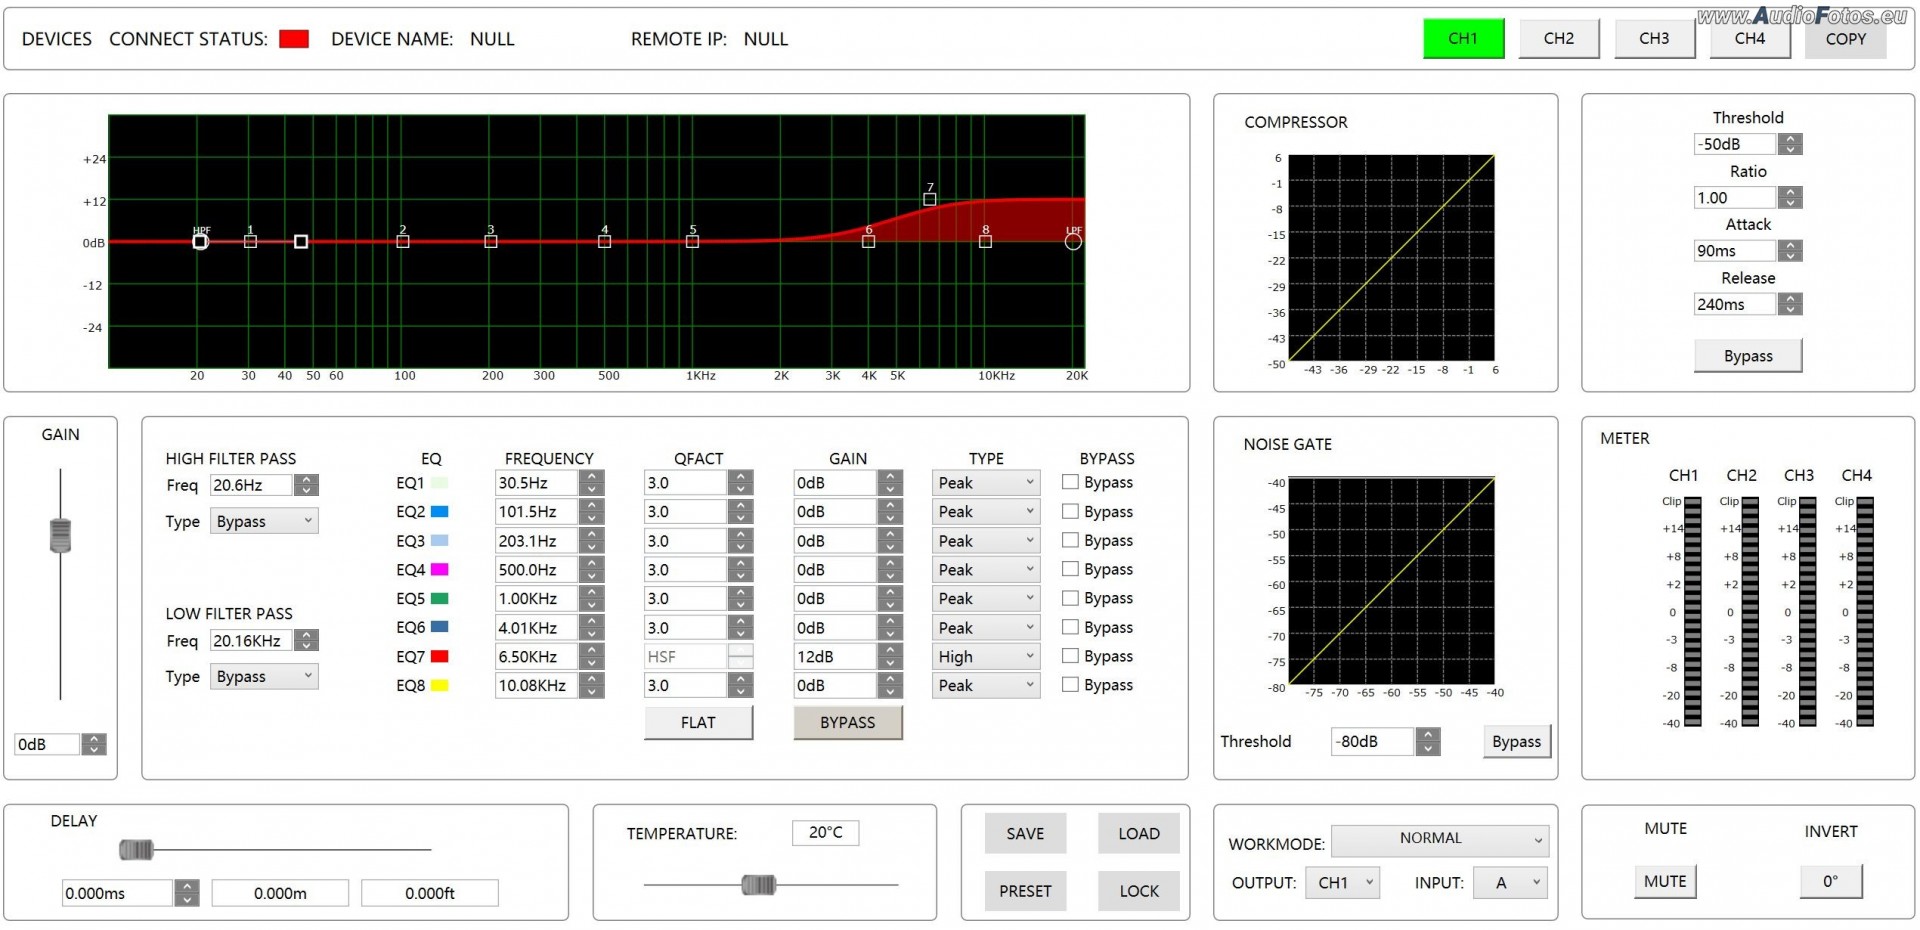Viewport: 1920px width, 930px height.
Task: Open the INPUT A dropdown
Action: 1511,883
